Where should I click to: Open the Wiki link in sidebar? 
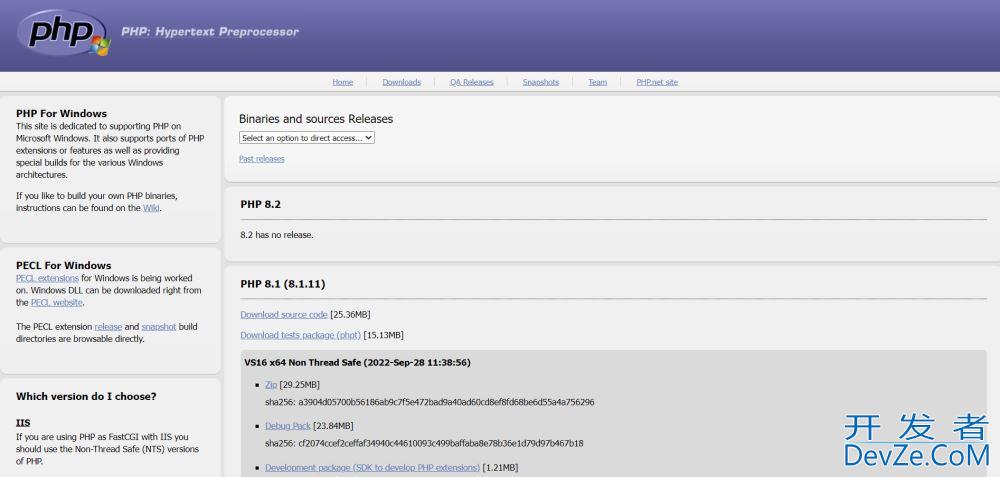pyautogui.click(x=151, y=208)
